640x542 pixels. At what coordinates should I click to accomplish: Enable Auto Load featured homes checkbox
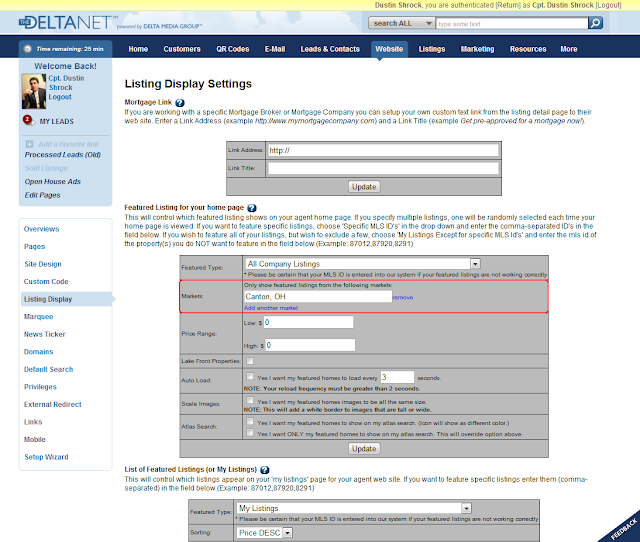tap(250, 376)
